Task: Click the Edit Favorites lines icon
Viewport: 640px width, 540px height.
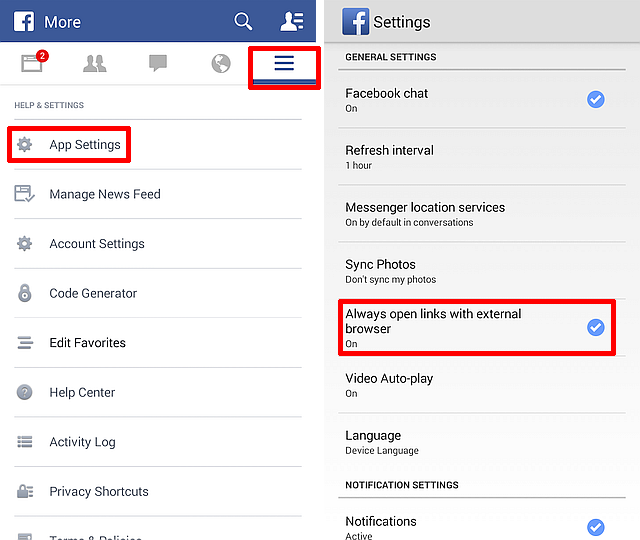Action: pyautogui.click(x=25, y=342)
